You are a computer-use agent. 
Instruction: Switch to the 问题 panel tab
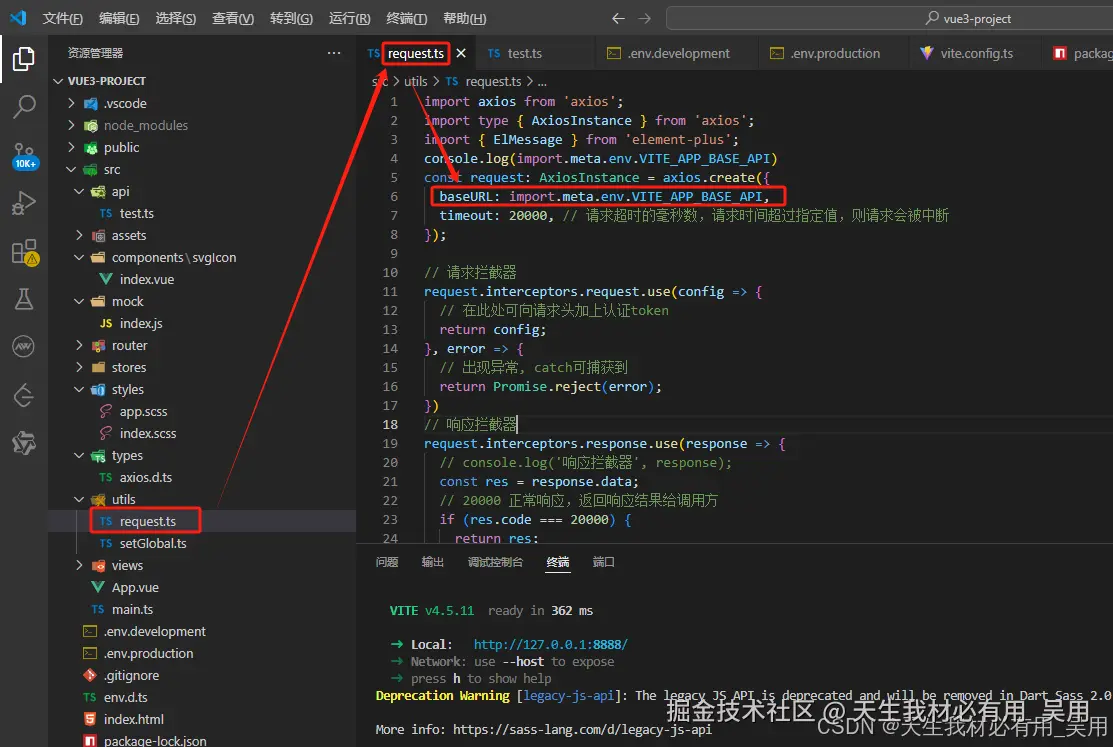387,562
